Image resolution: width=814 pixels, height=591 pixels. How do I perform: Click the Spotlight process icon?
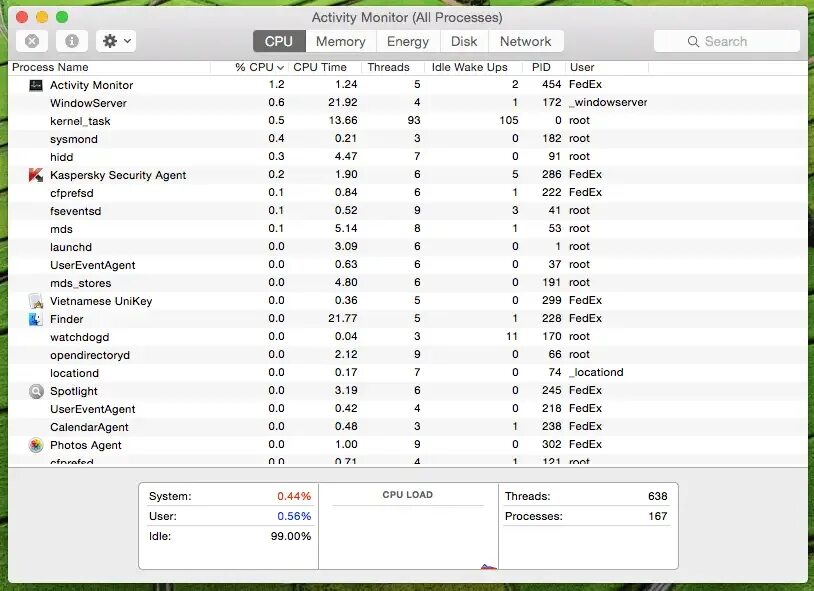[36, 391]
